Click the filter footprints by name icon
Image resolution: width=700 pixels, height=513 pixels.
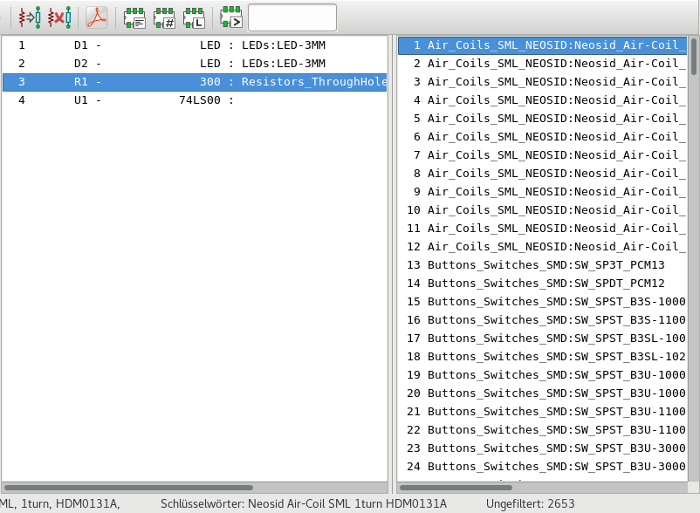click(x=231, y=17)
